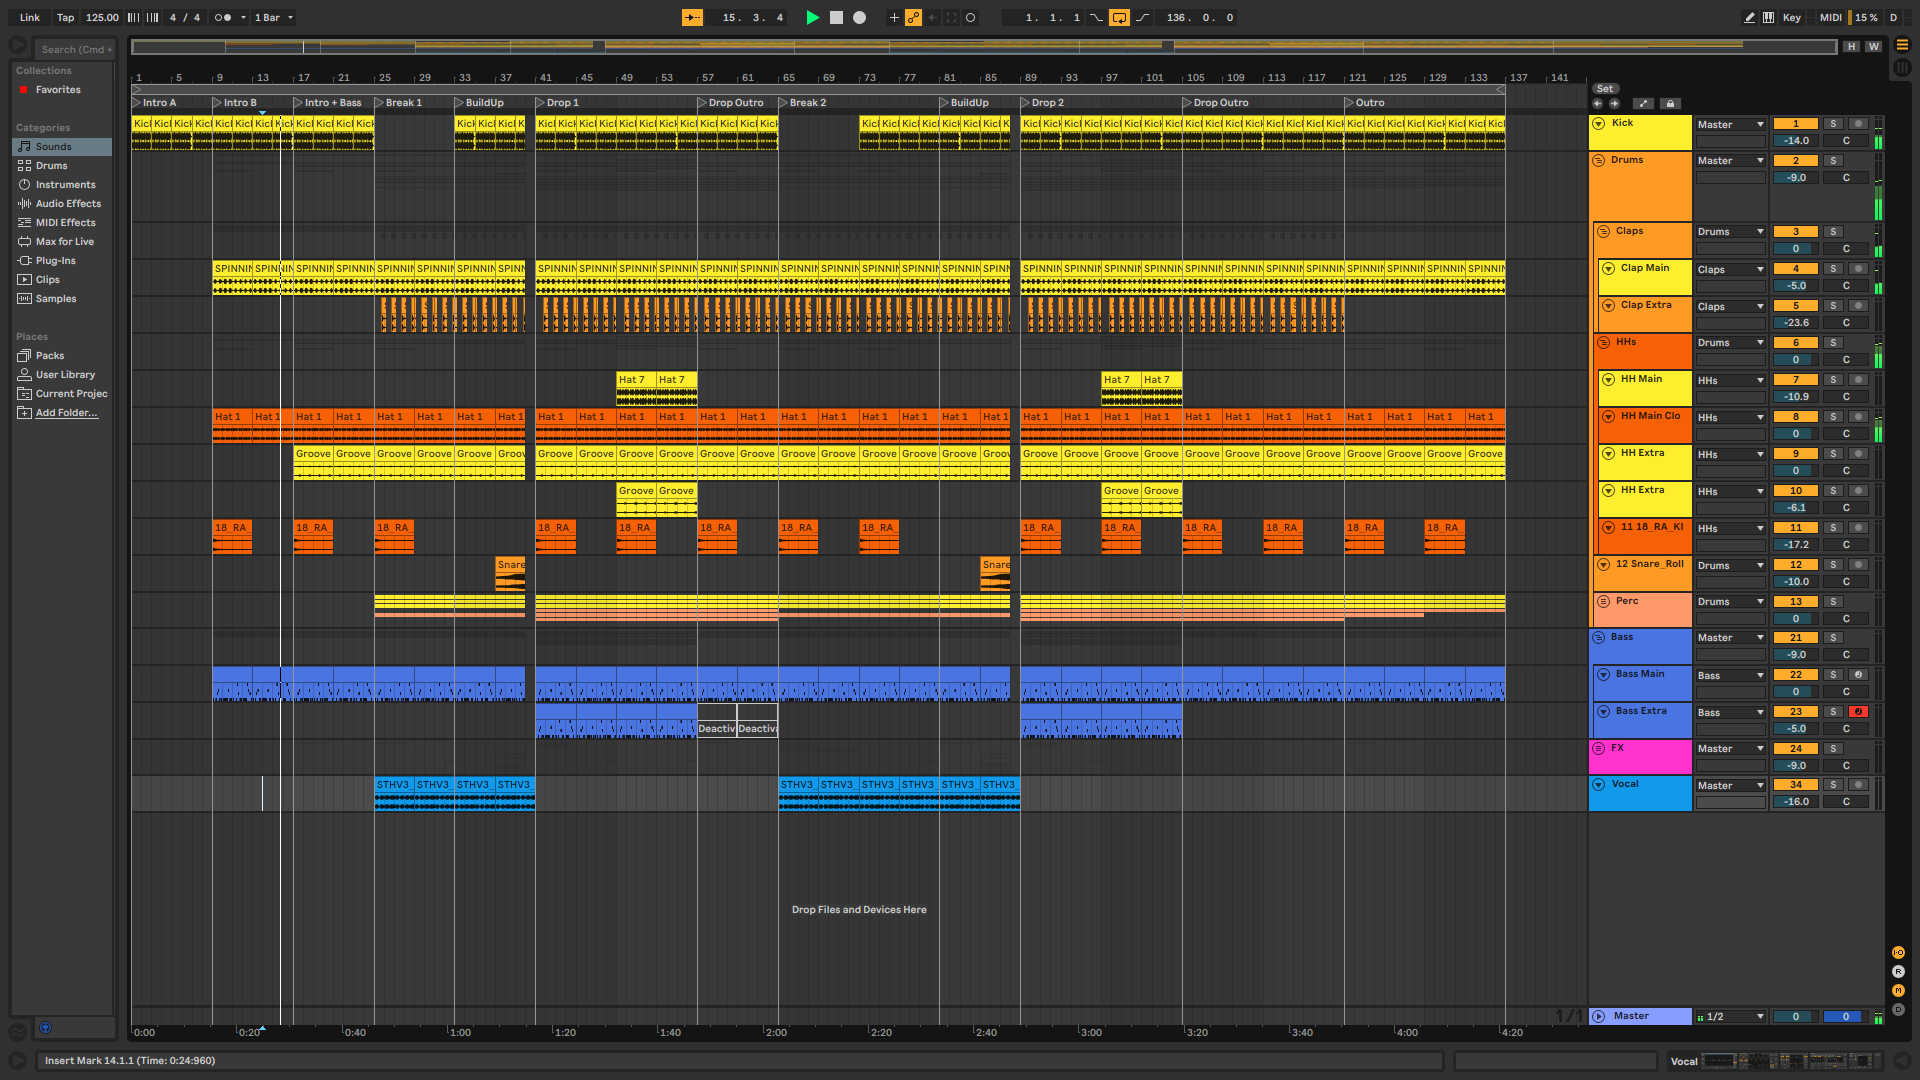Screen dimensions: 1920x1080
Task: Collapse the Claps group
Action: coord(1603,231)
